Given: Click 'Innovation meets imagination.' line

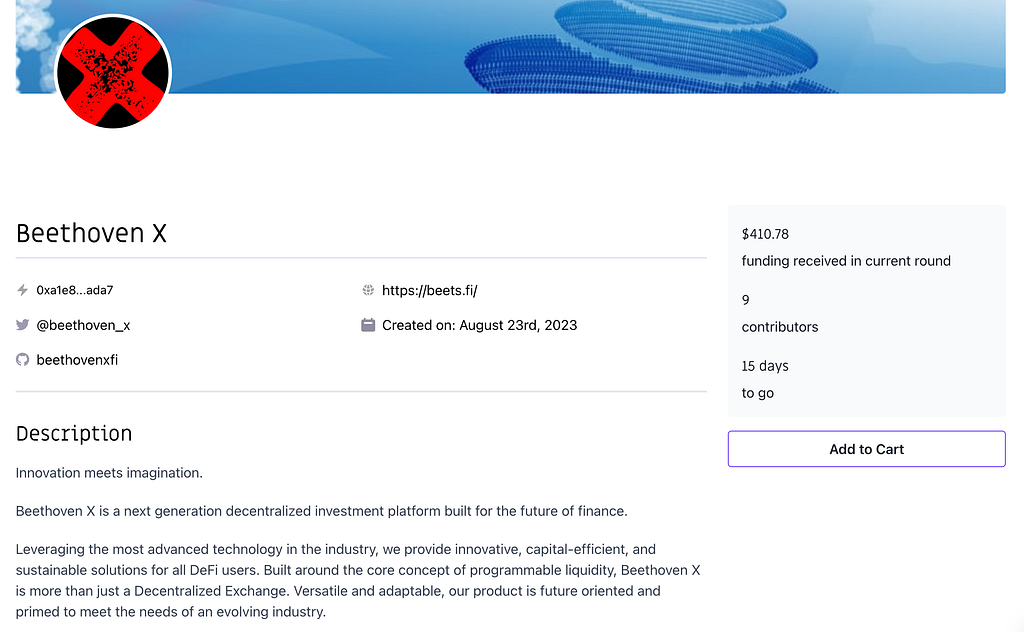Looking at the screenshot, I should pos(109,473).
